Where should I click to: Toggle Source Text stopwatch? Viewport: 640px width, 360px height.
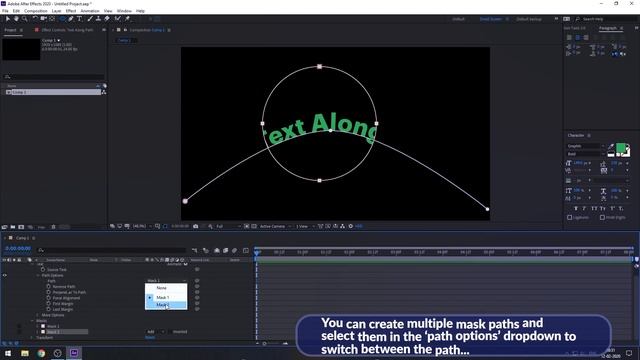43,269
